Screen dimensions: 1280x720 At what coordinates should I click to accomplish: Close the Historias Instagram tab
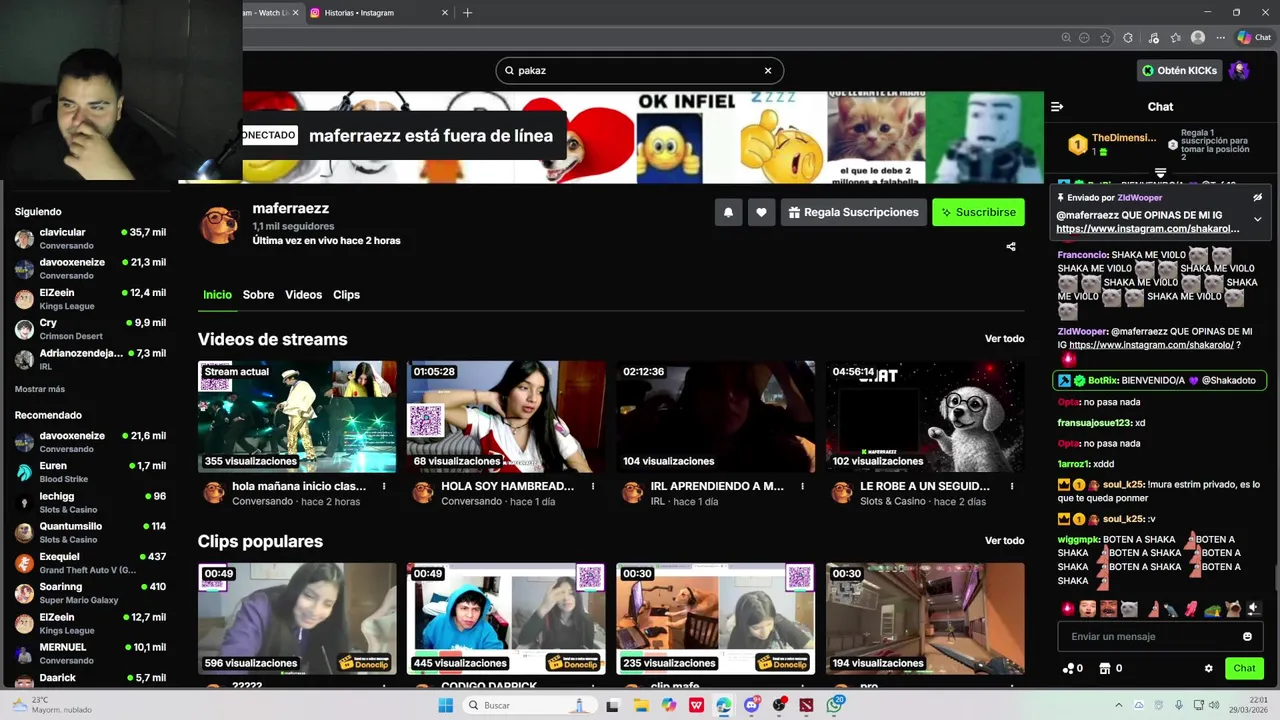pyautogui.click(x=445, y=13)
